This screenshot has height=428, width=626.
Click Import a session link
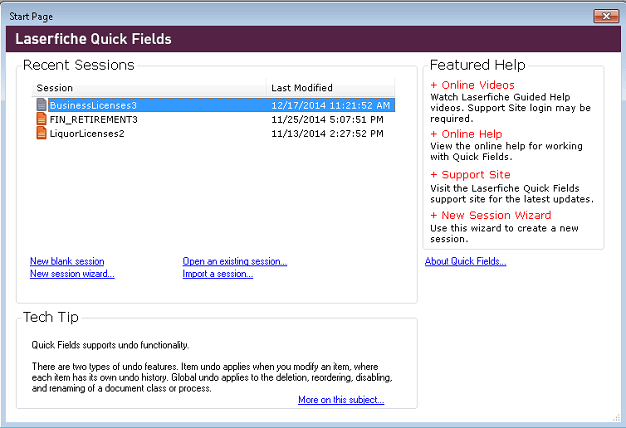pyautogui.click(x=218, y=273)
